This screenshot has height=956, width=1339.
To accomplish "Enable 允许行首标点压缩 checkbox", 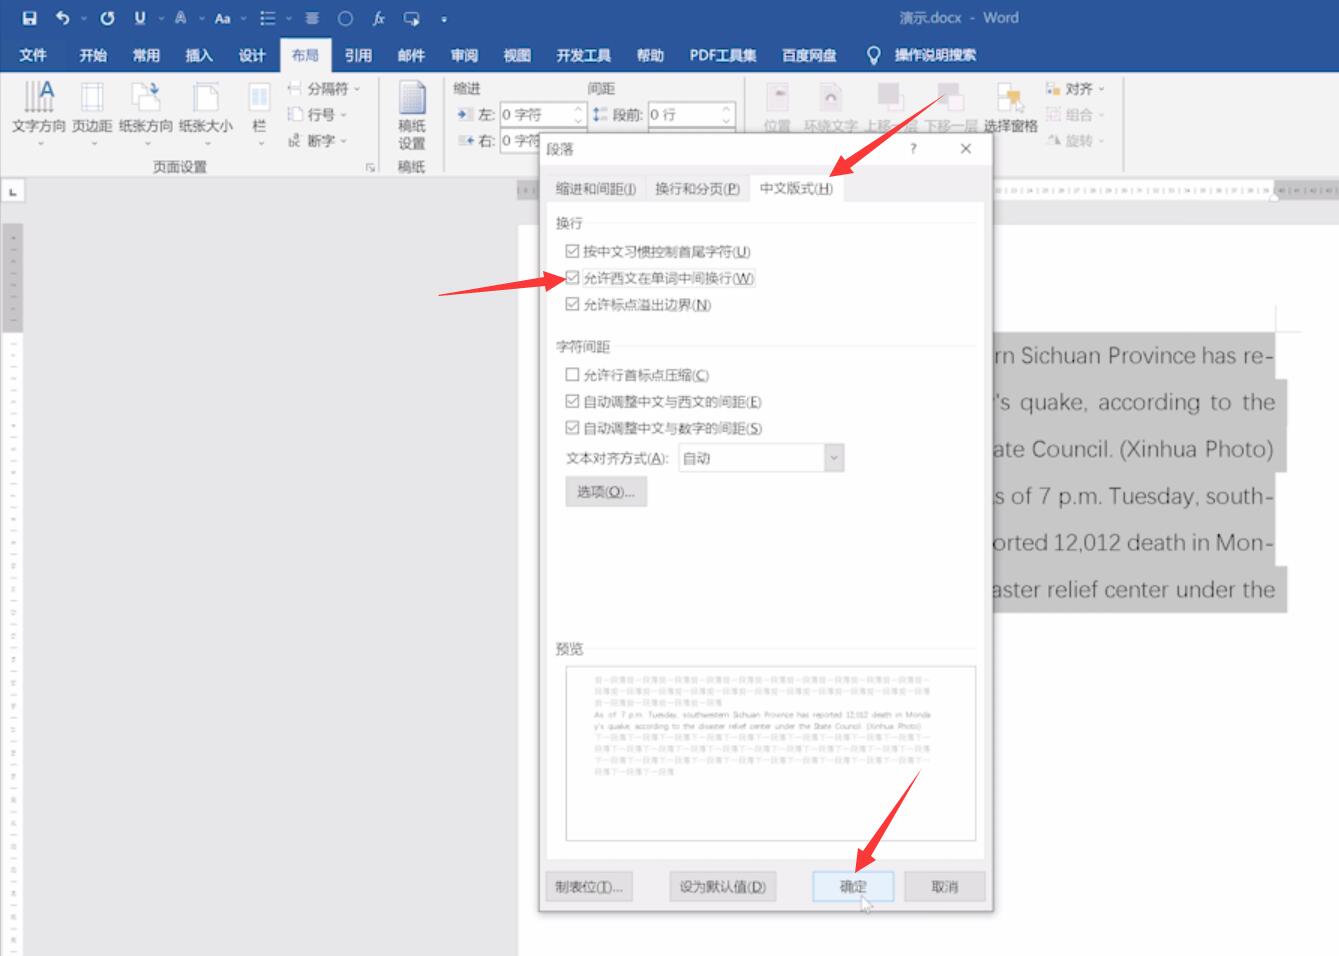I will (x=572, y=375).
